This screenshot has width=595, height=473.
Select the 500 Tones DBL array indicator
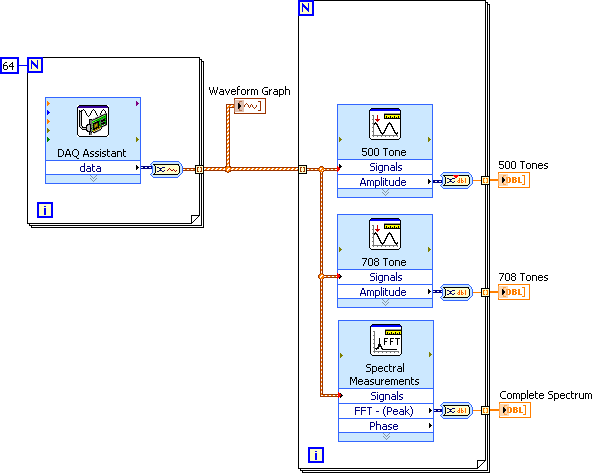tap(514, 180)
